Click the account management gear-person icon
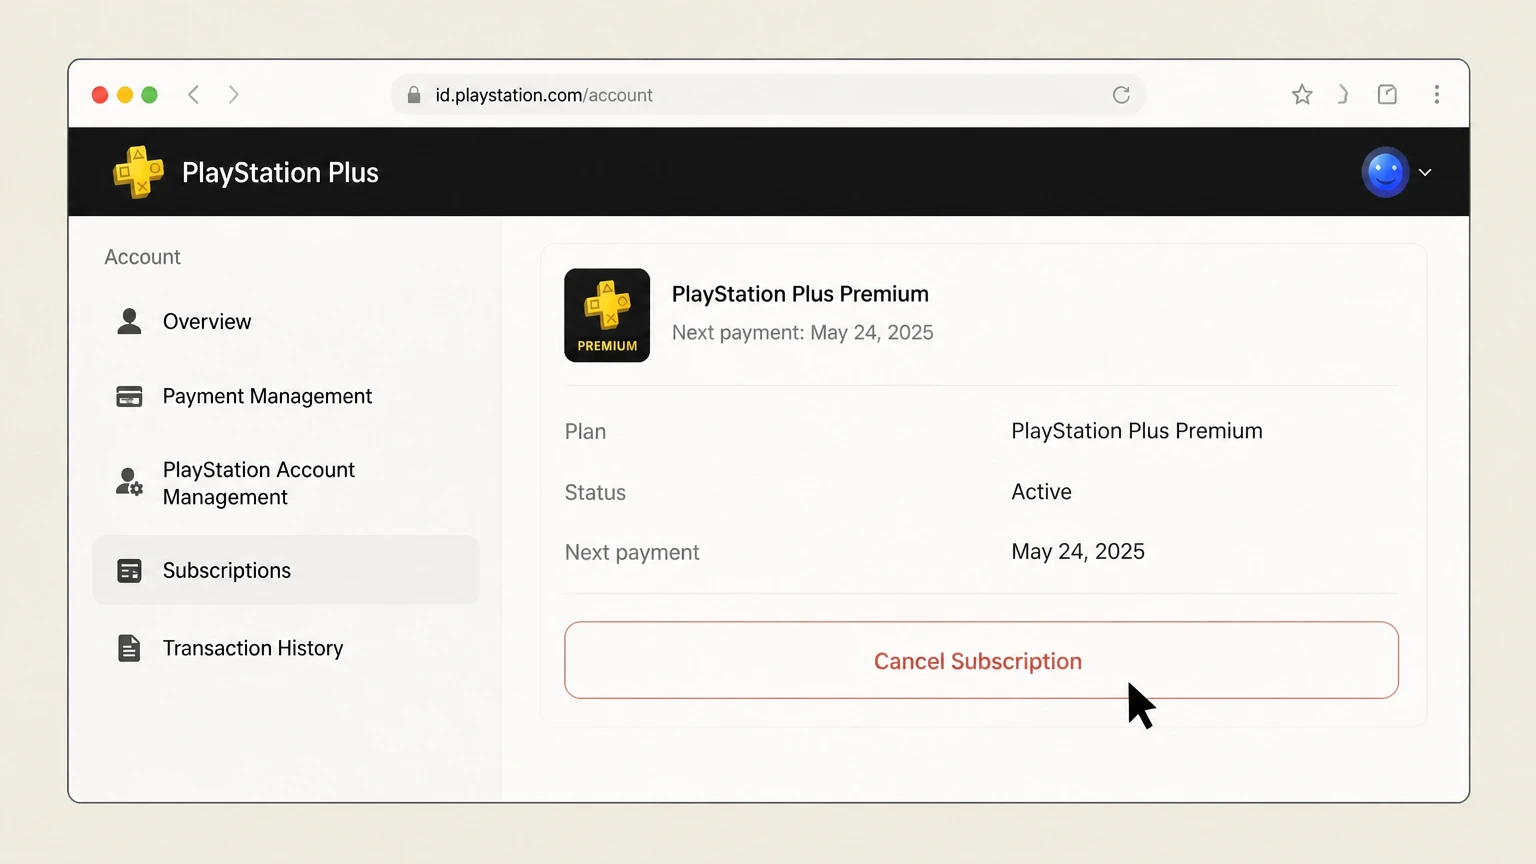The height and width of the screenshot is (864, 1536). tap(129, 482)
